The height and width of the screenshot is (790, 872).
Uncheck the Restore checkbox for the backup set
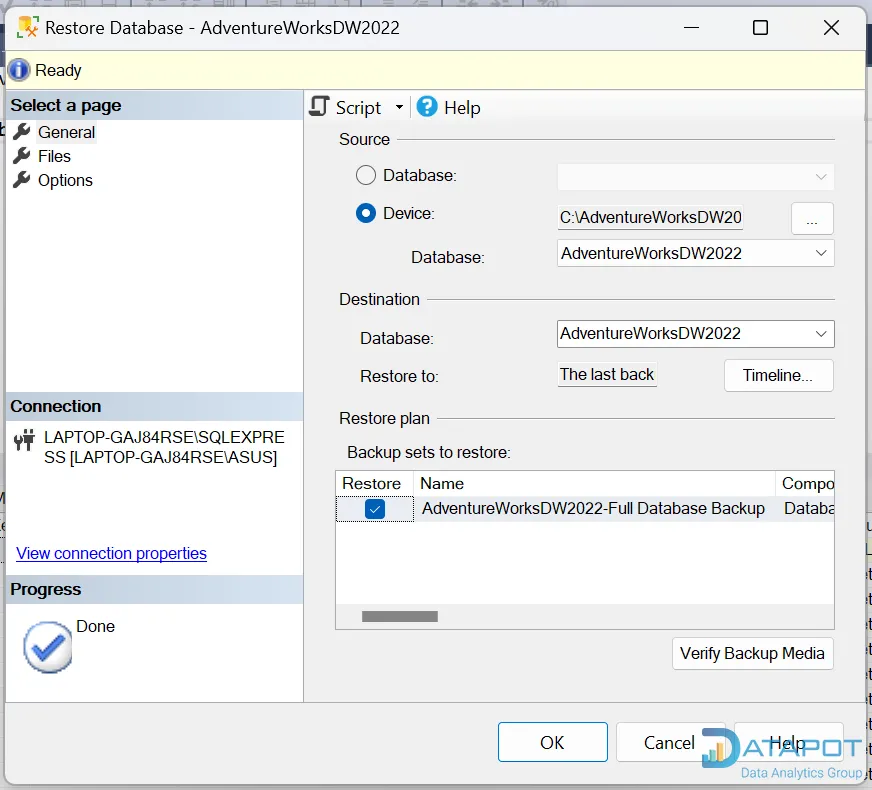coord(375,509)
